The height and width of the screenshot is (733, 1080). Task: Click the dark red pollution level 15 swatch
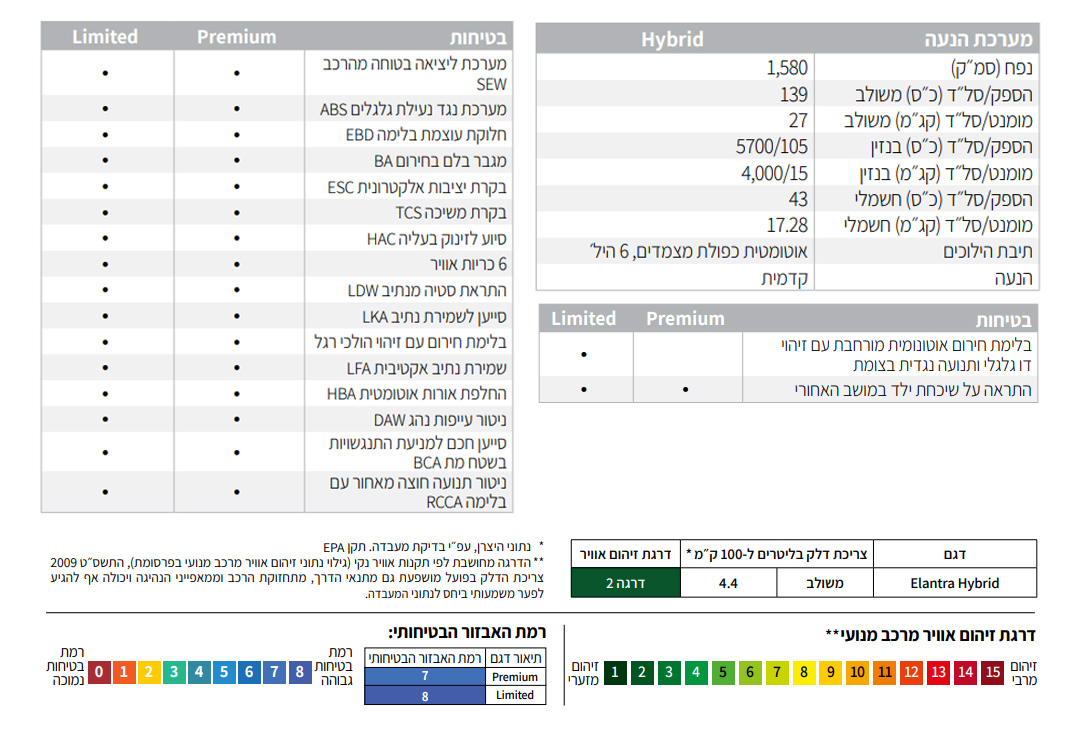[x=992, y=672]
